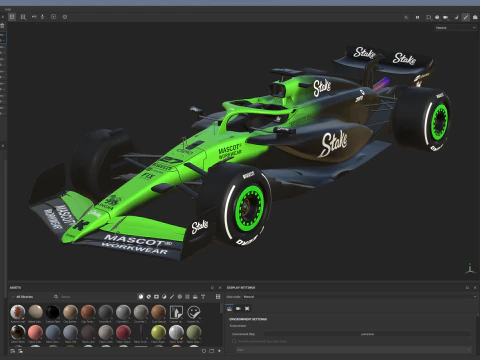Image resolution: width=480 pixels, height=360 pixels.
Task: Click the circle icon at the Assets panel's bottom right
Action: tap(204, 351)
